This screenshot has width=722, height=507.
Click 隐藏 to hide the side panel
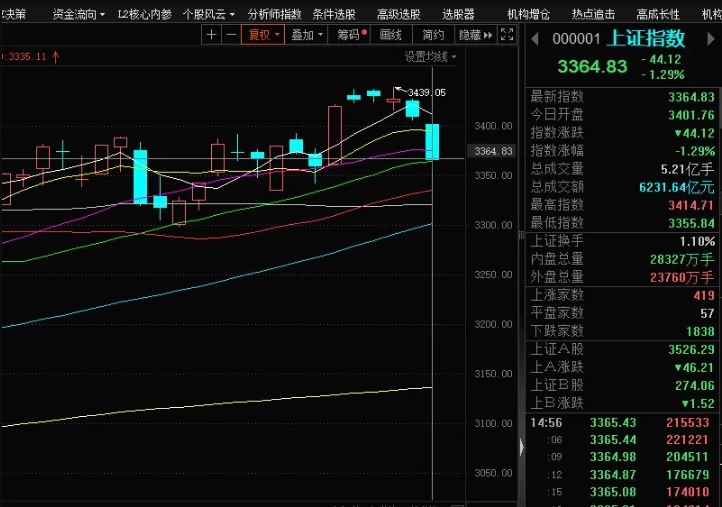pyautogui.click(x=476, y=35)
